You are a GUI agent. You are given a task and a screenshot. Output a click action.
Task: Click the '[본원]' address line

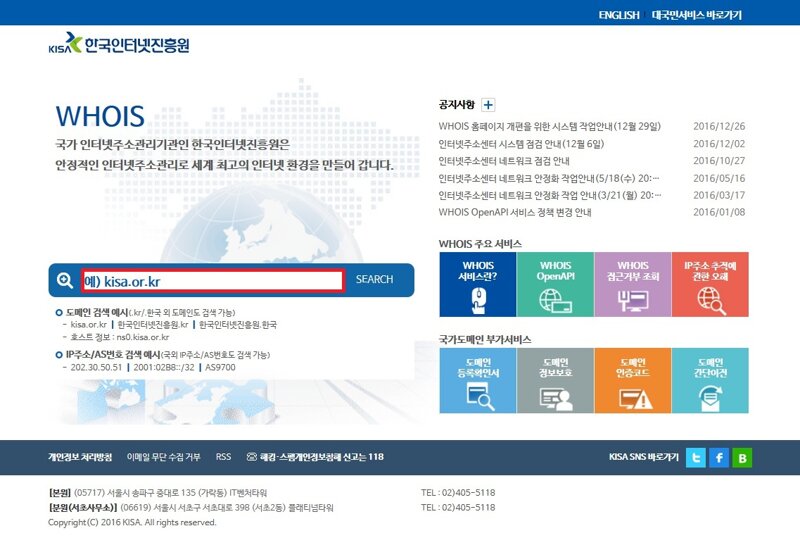coord(158,492)
